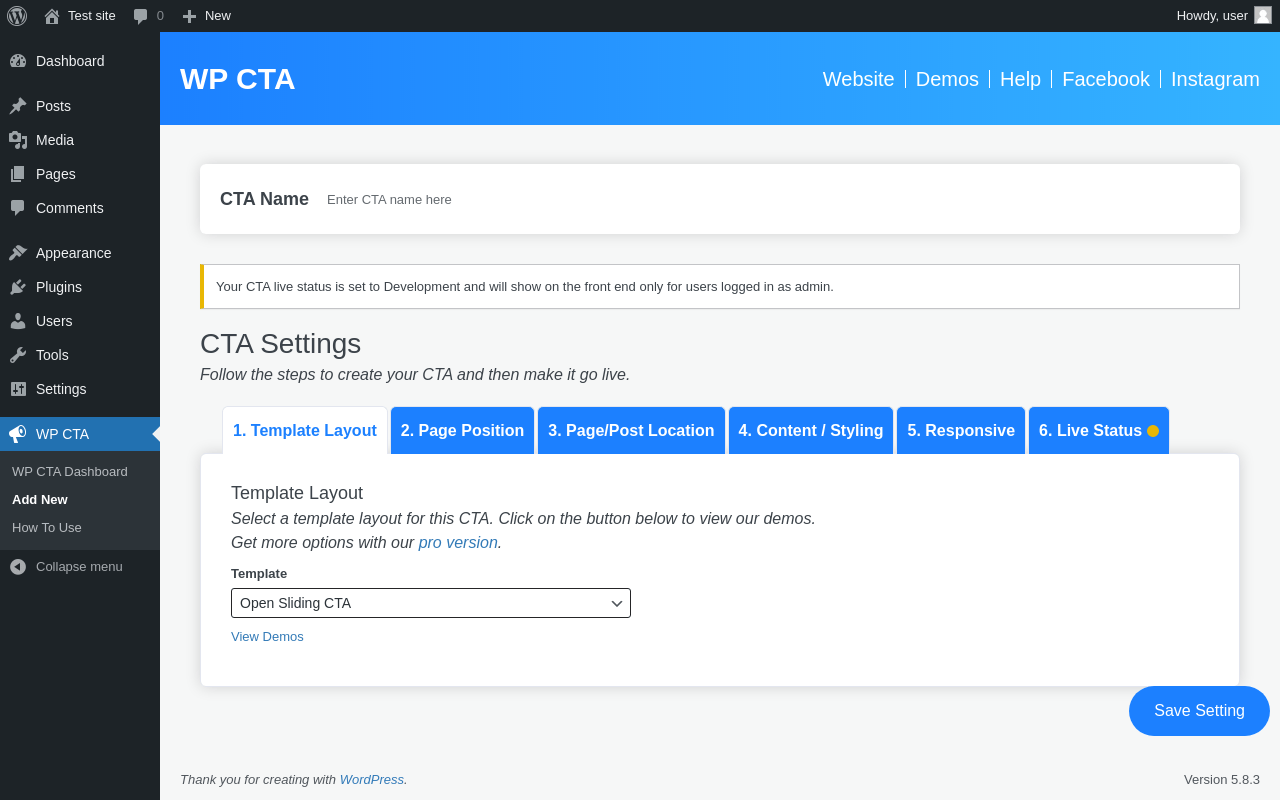Switch to the 1. Template Layout tab

pos(305,431)
